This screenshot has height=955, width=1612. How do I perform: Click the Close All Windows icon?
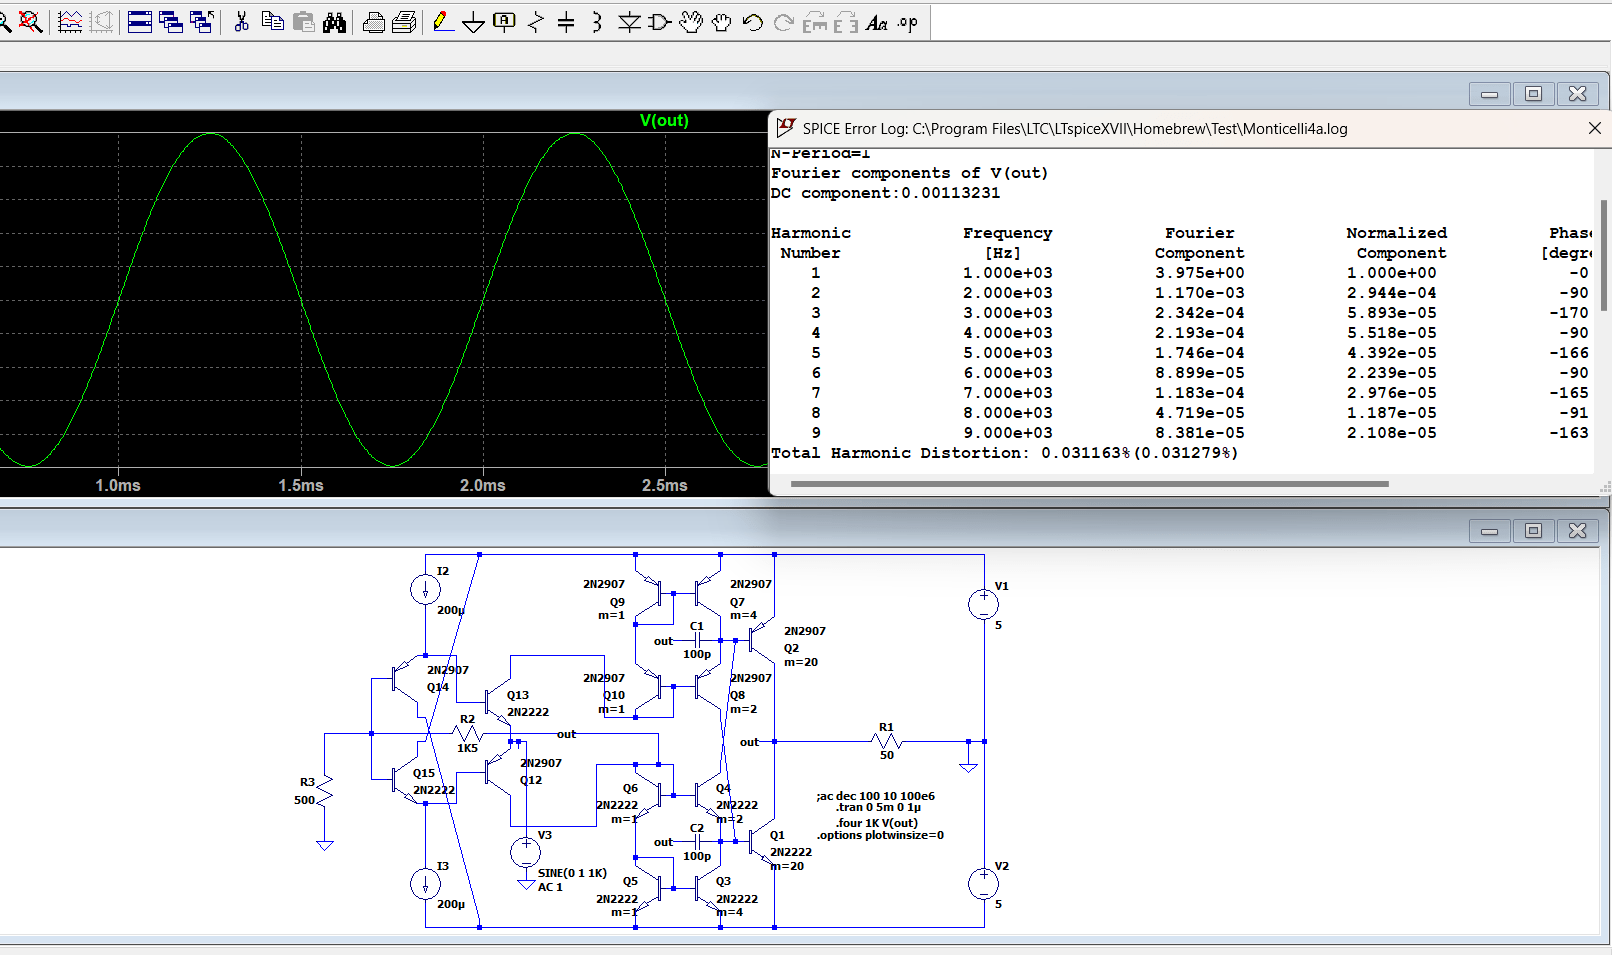click(202, 22)
